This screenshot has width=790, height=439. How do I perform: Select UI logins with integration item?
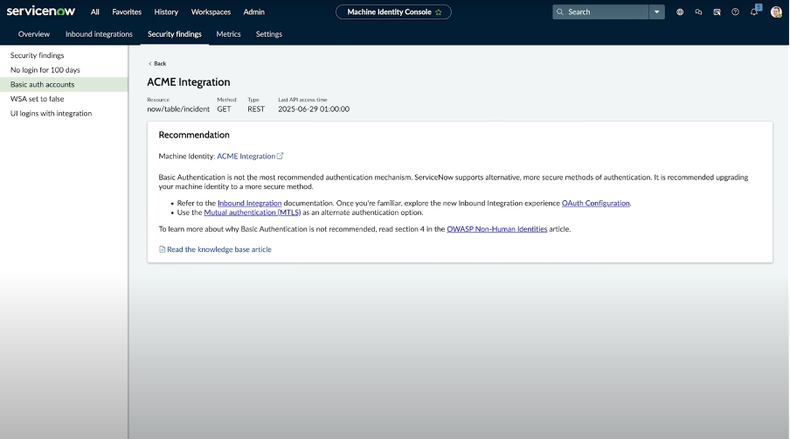click(x=51, y=113)
